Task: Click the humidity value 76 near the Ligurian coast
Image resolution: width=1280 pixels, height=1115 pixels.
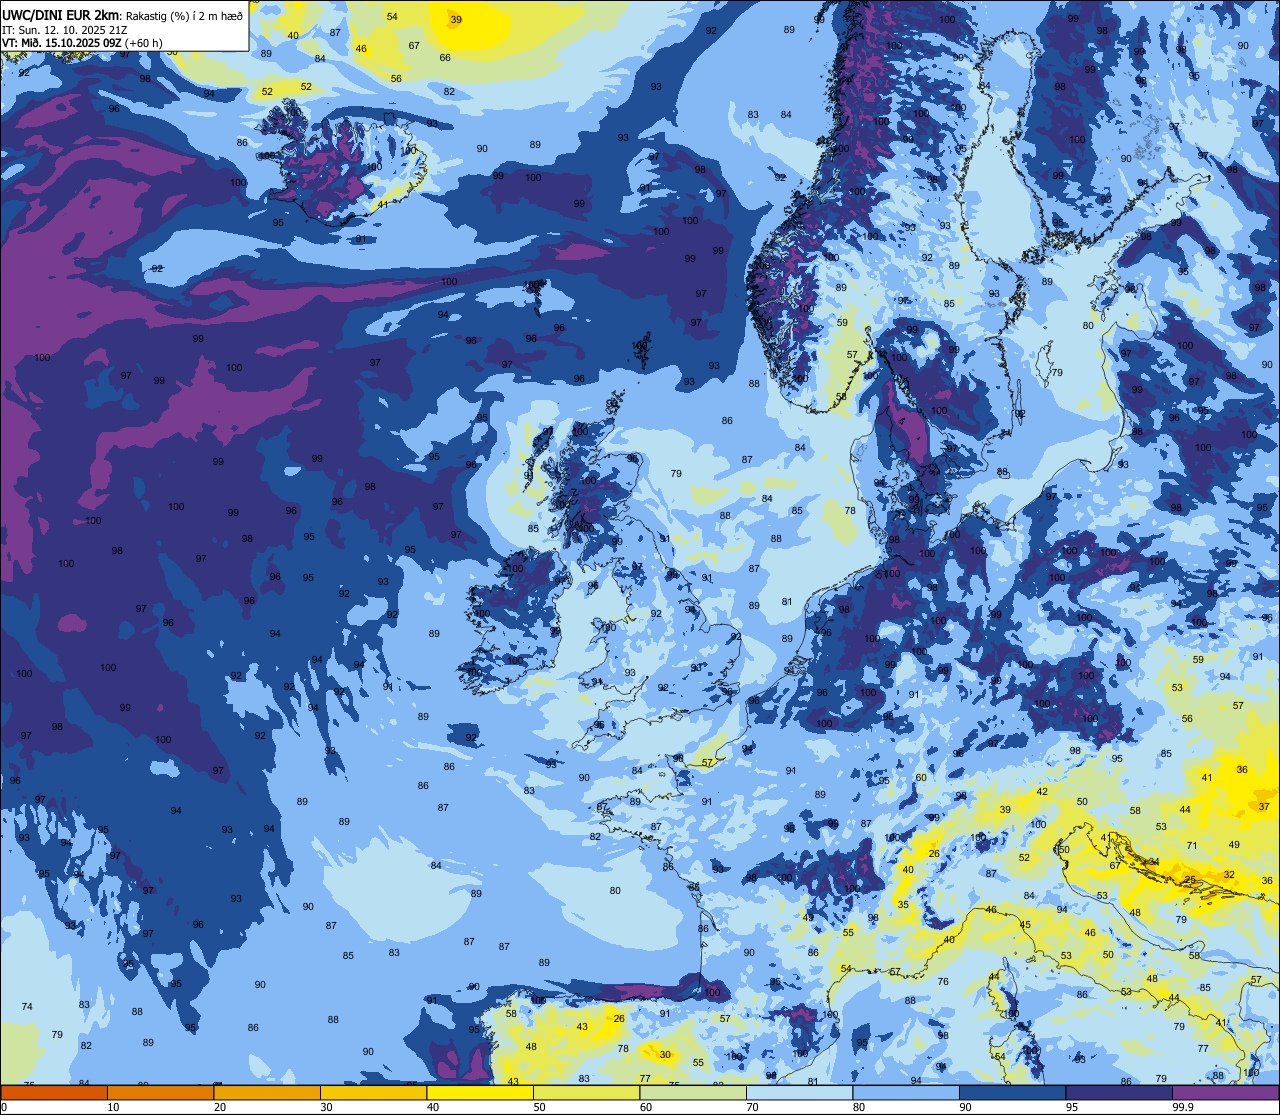Action: pos(943,982)
